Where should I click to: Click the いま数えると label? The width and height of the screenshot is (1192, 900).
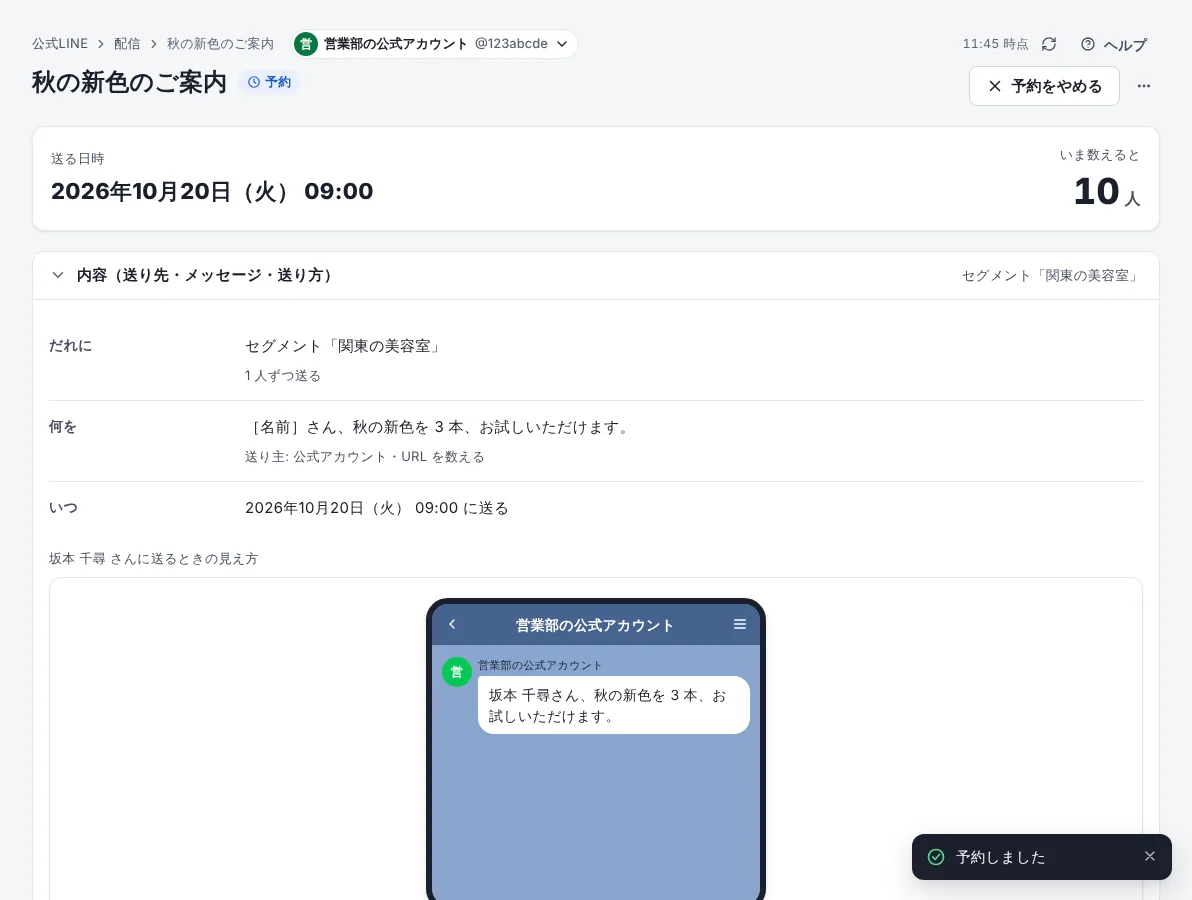[x=1100, y=155]
